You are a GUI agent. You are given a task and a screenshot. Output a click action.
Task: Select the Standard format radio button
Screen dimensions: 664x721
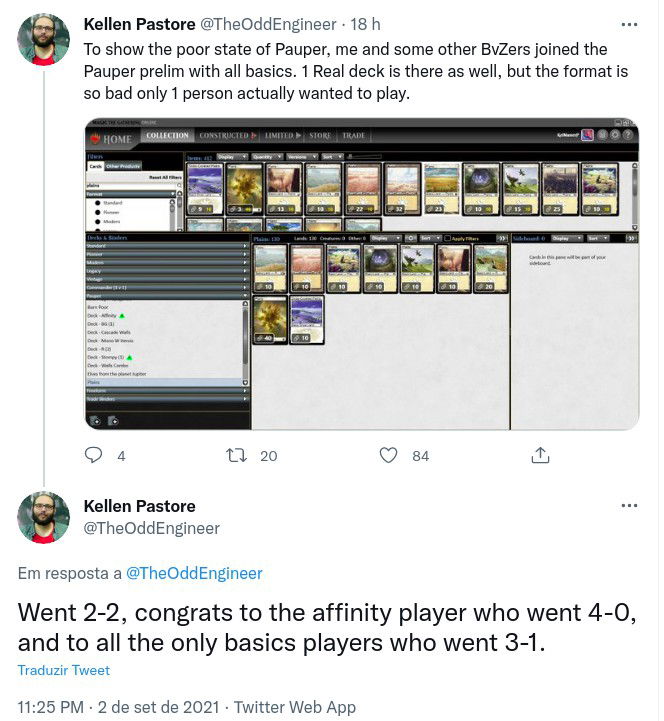[97, 203]
